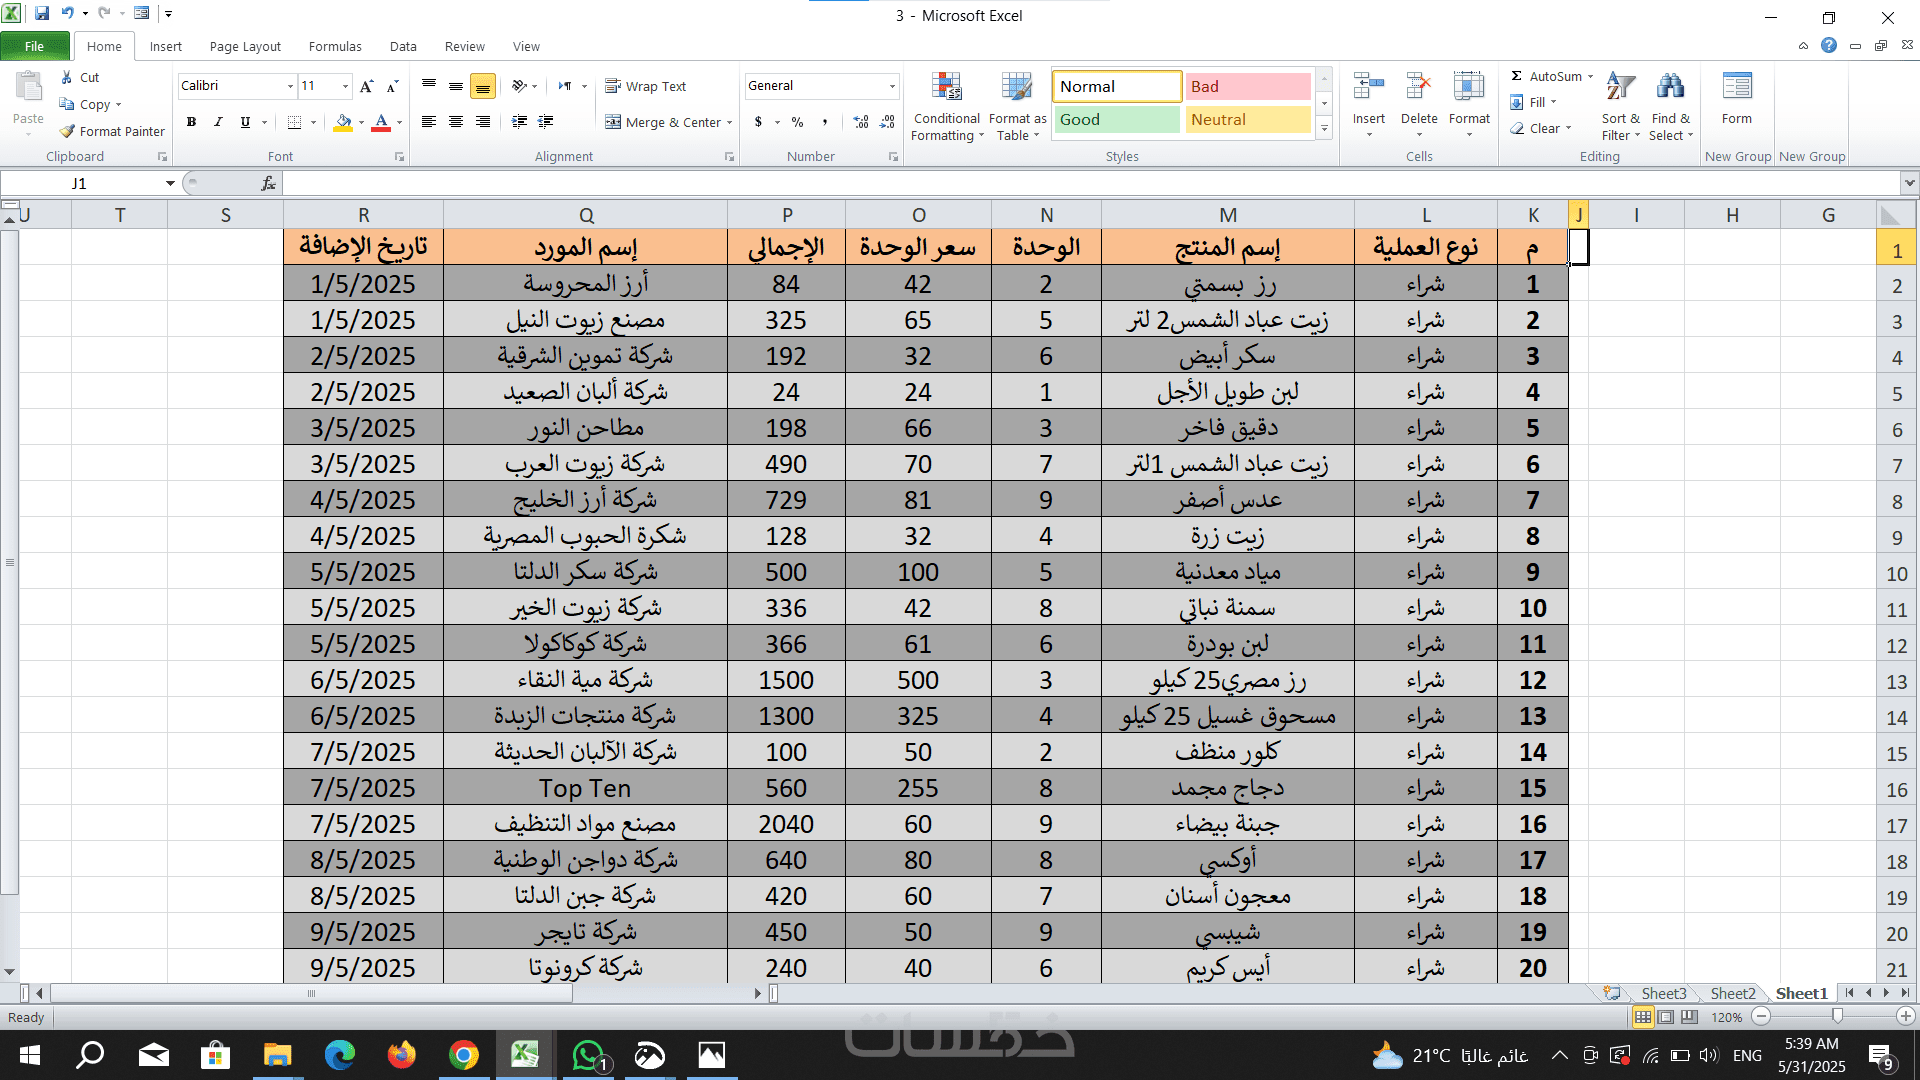Expand the General number format dropdown
This screenshot has width=1920, height=1080.
point(892,86)
